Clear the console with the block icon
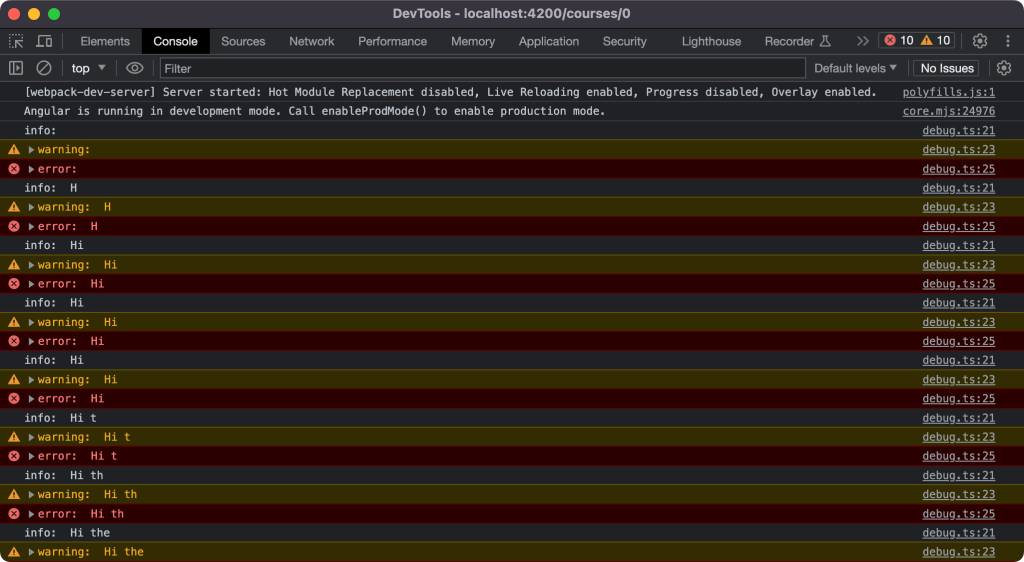 (x=44, y=68)
